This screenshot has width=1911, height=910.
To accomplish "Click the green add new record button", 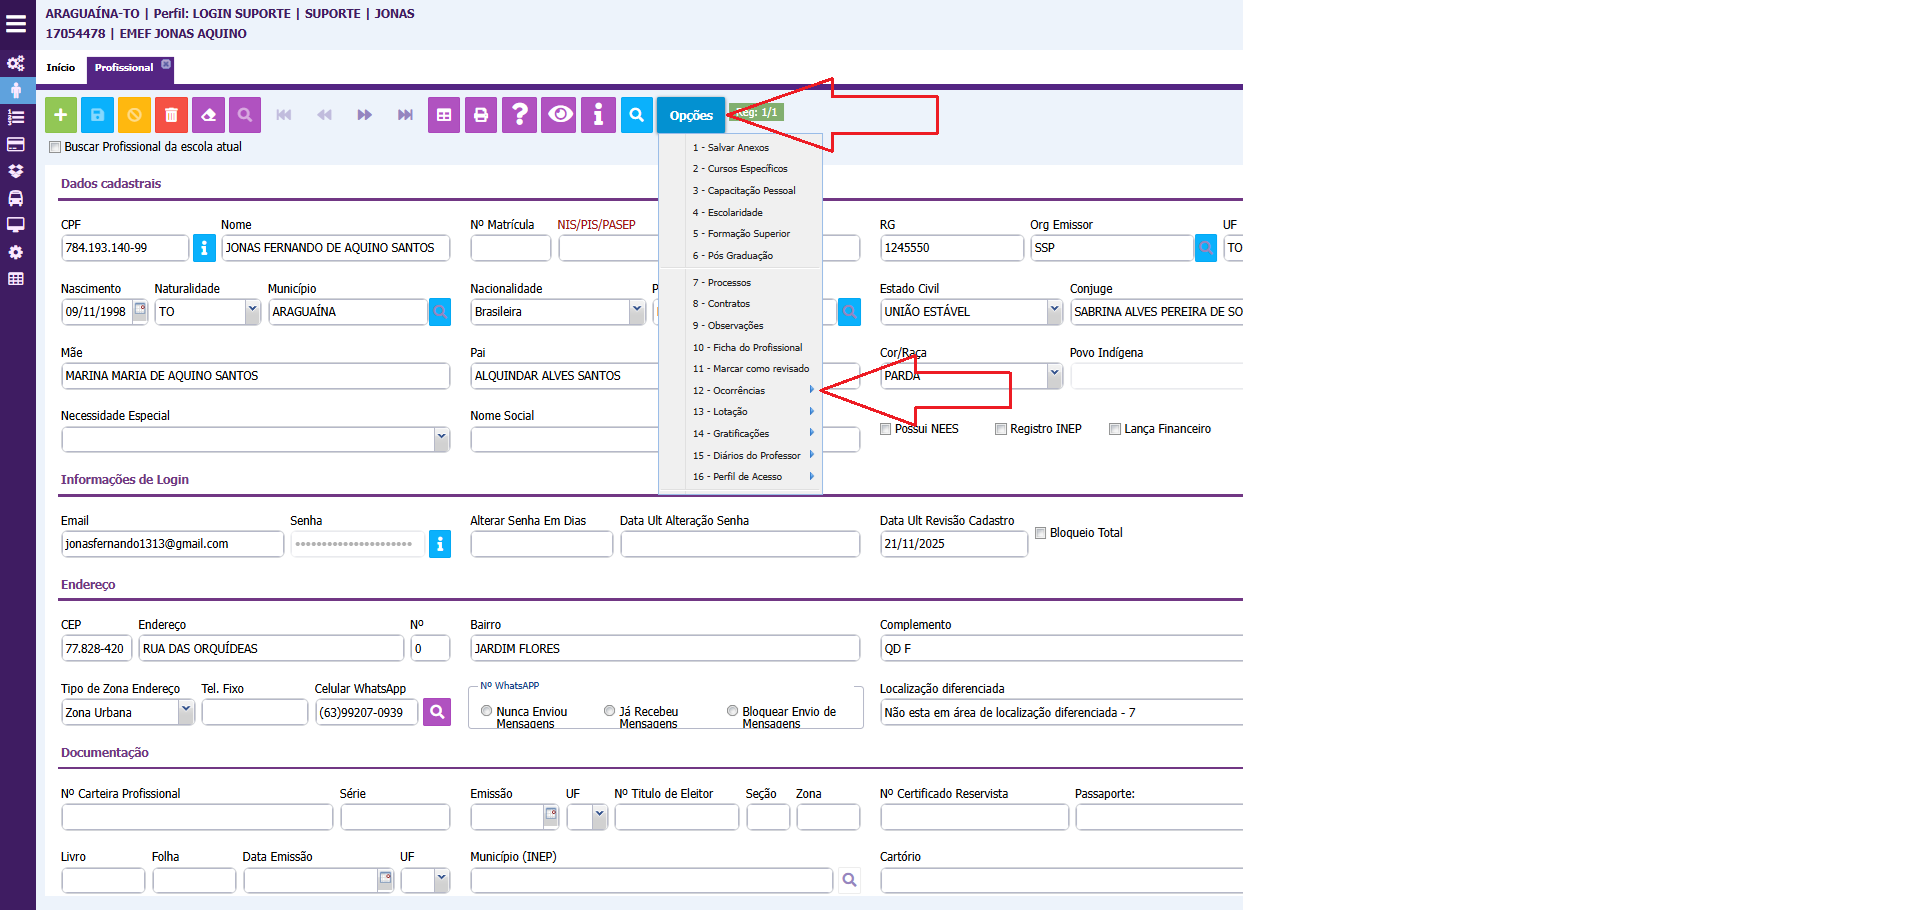I will point(61,115).
